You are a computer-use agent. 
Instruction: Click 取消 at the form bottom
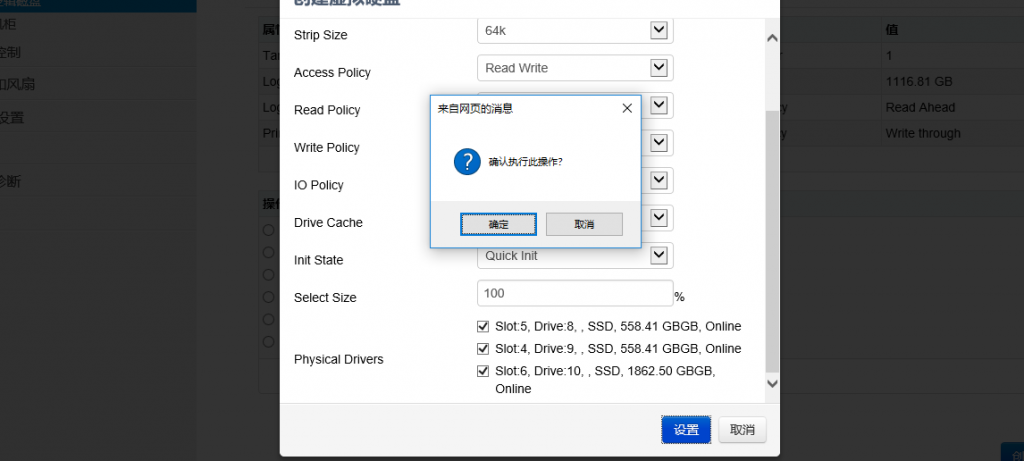click(x=742, y=430)
